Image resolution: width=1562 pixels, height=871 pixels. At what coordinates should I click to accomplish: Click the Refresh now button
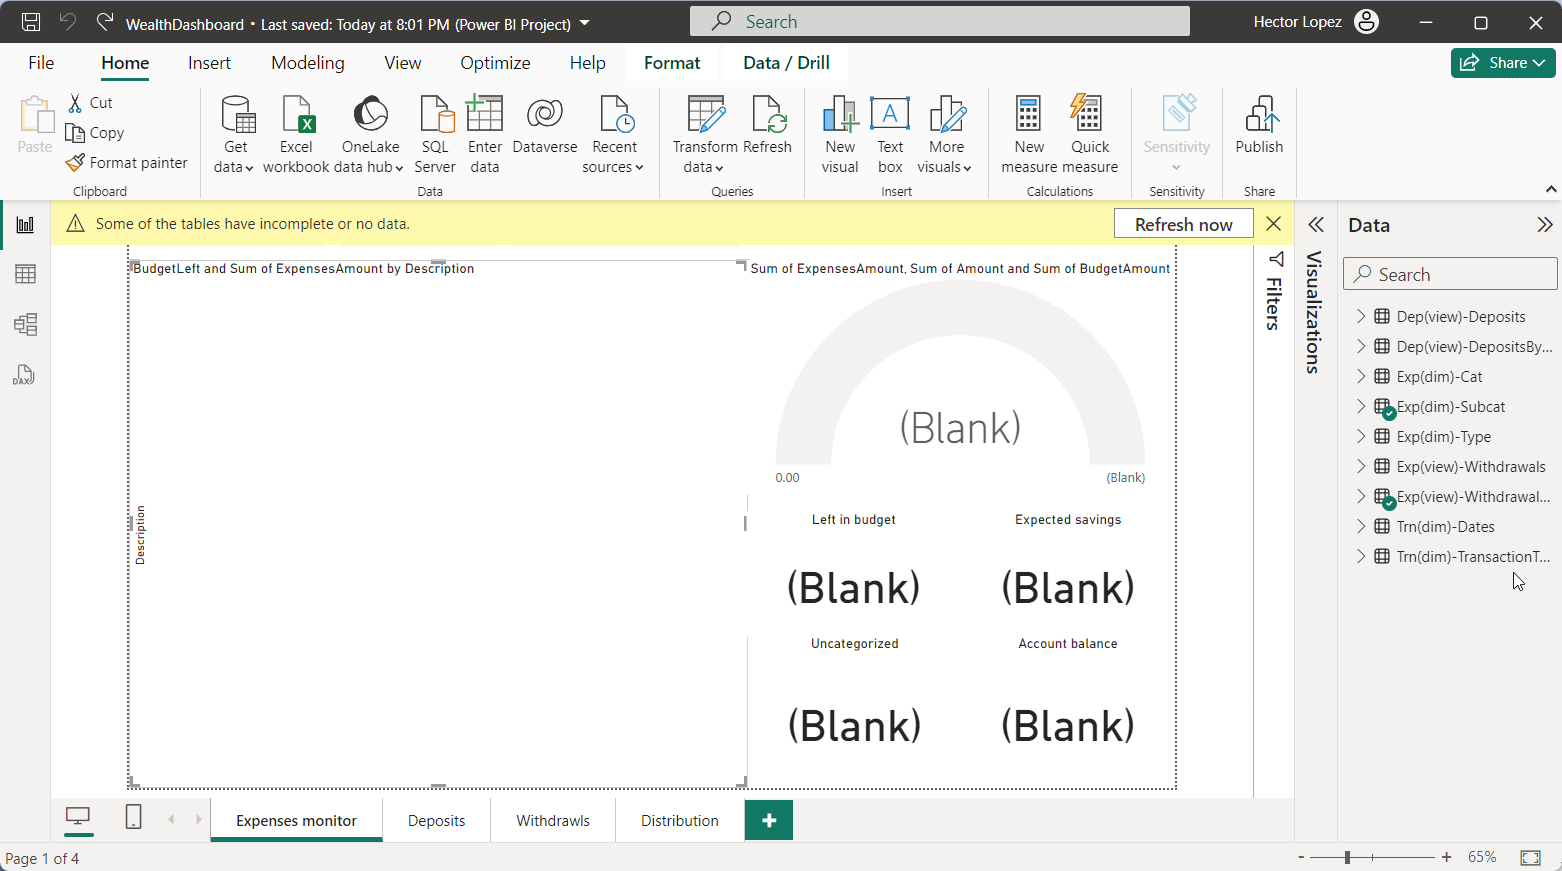(x=1183, y=223)
